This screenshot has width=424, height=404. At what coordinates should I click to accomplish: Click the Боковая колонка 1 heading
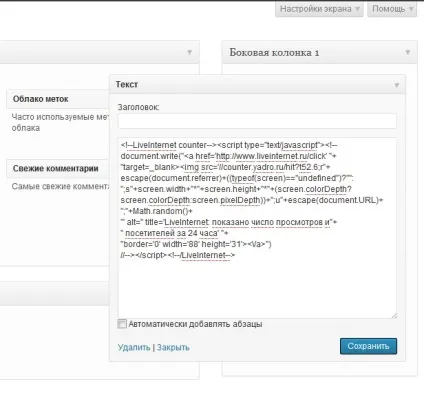point(274,52)
